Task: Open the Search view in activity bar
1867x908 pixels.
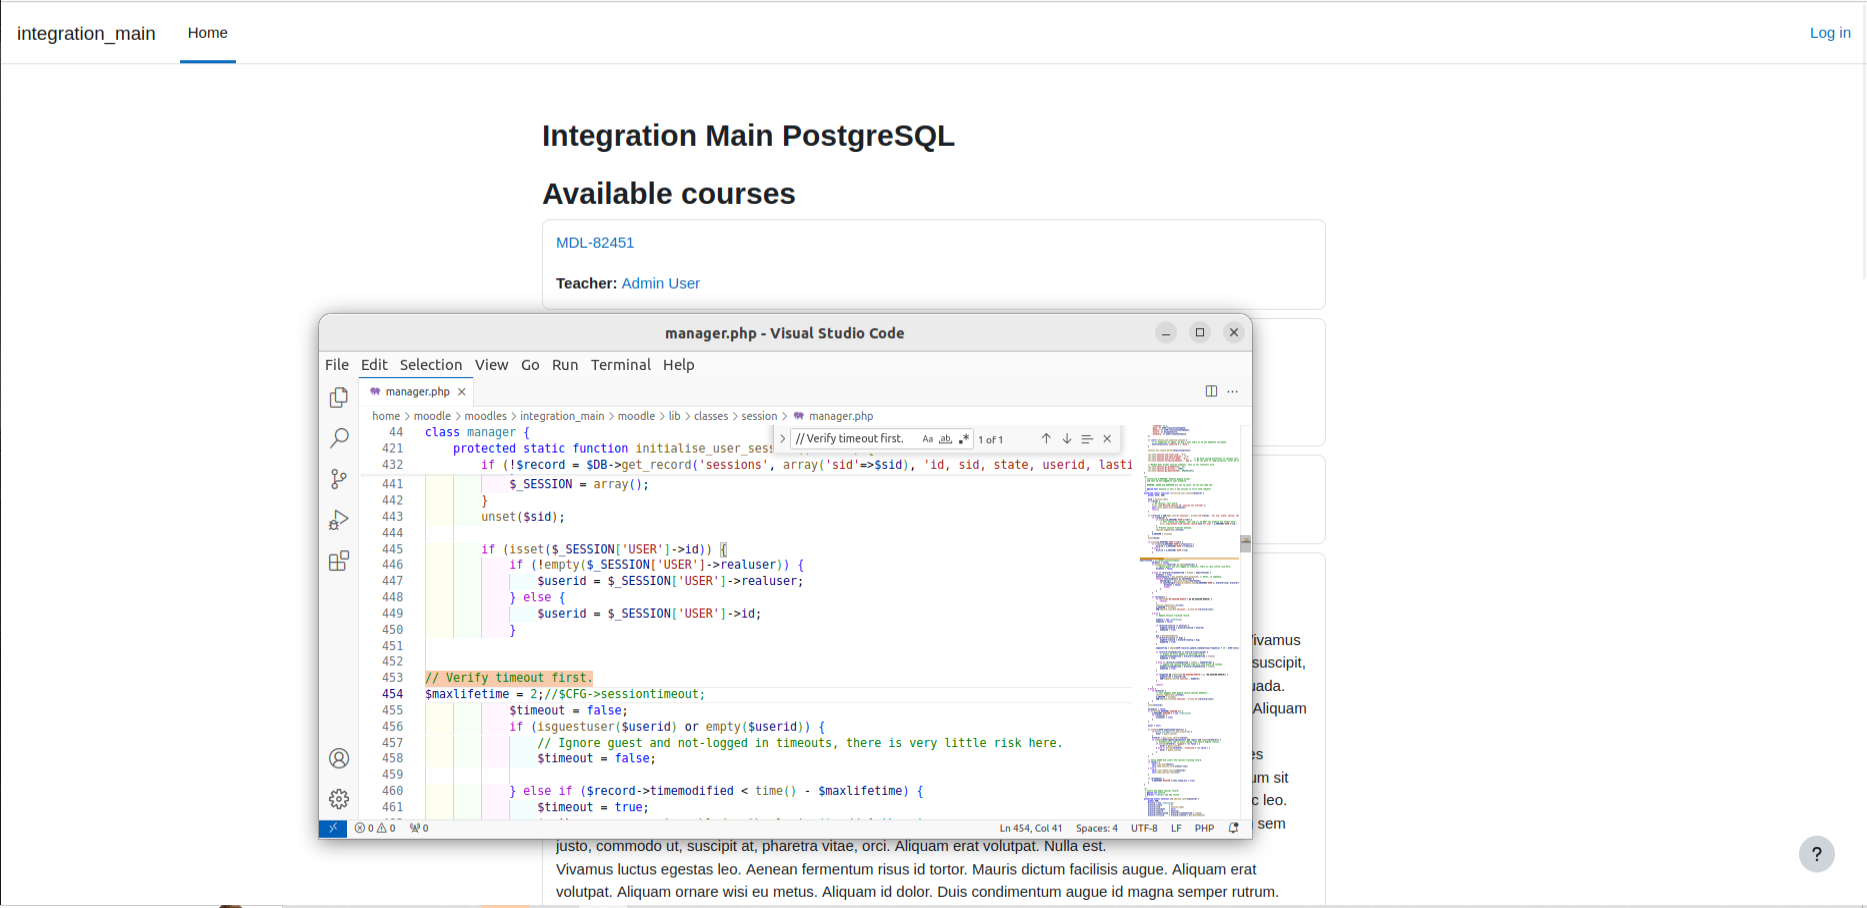Action: [339, 438]
